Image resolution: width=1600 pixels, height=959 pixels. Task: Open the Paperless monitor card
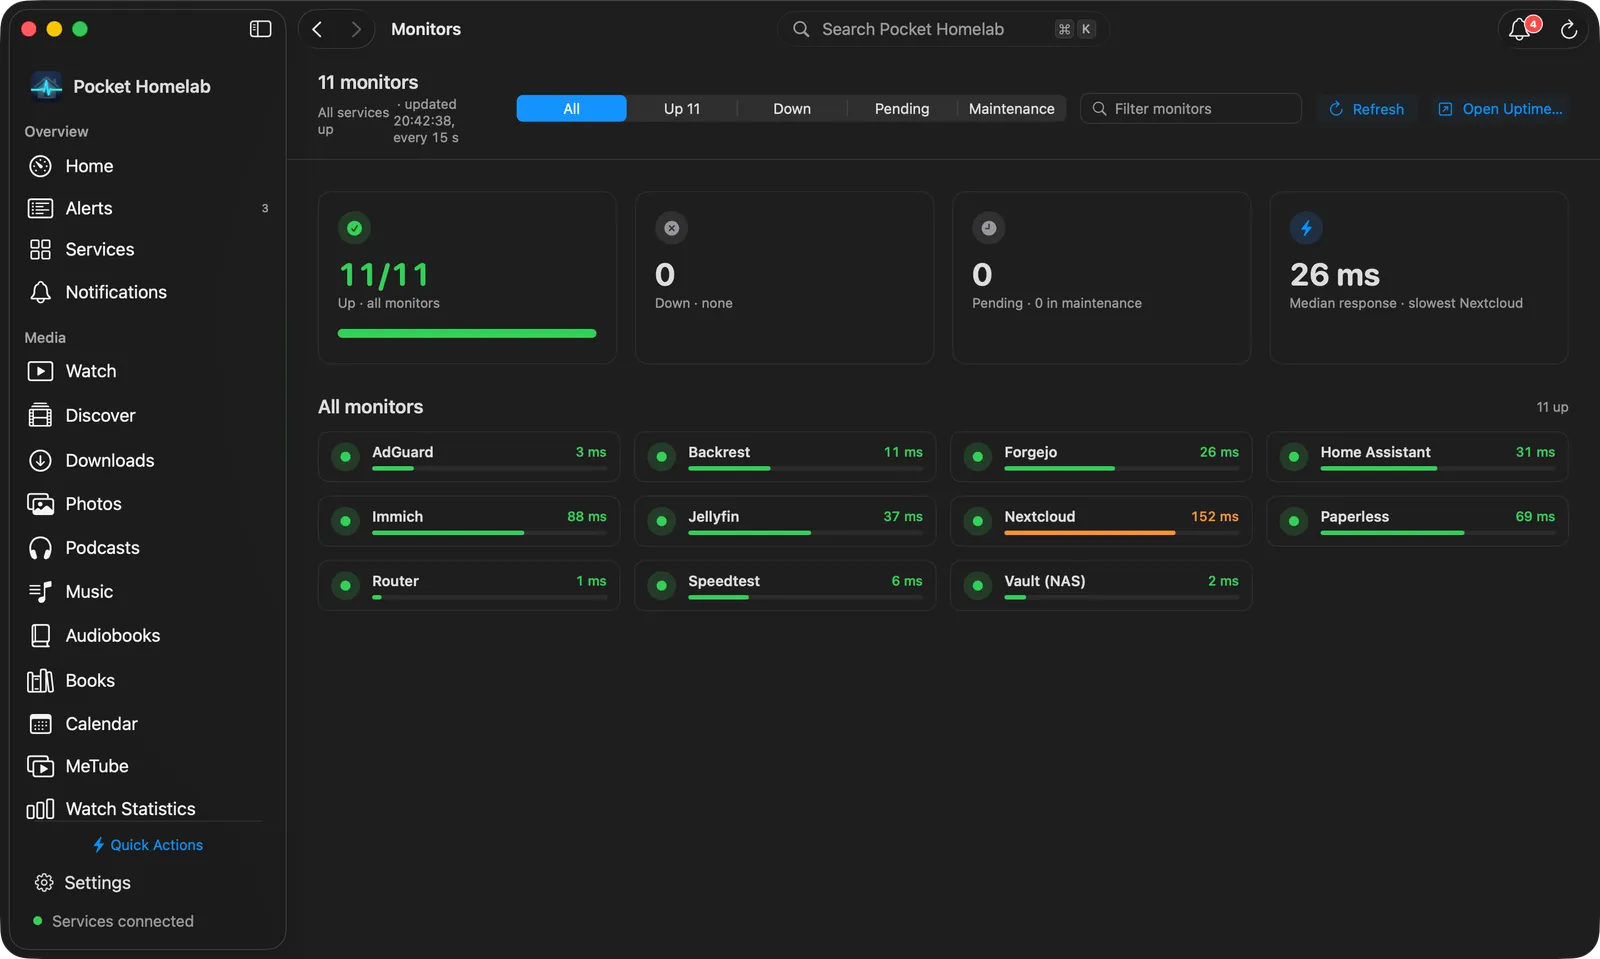click(x=1417, y=521)
